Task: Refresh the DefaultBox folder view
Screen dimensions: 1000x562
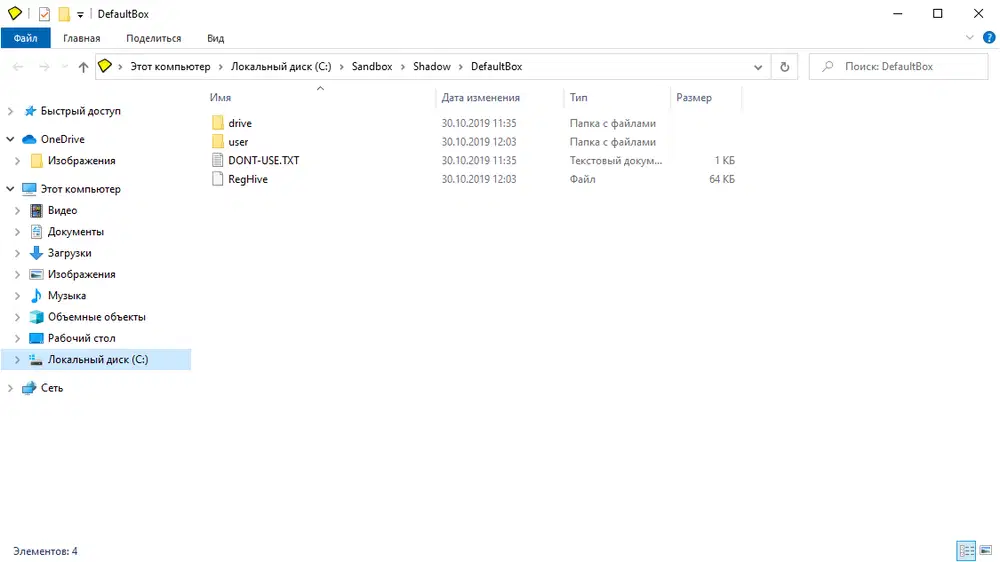Action: 784,66
